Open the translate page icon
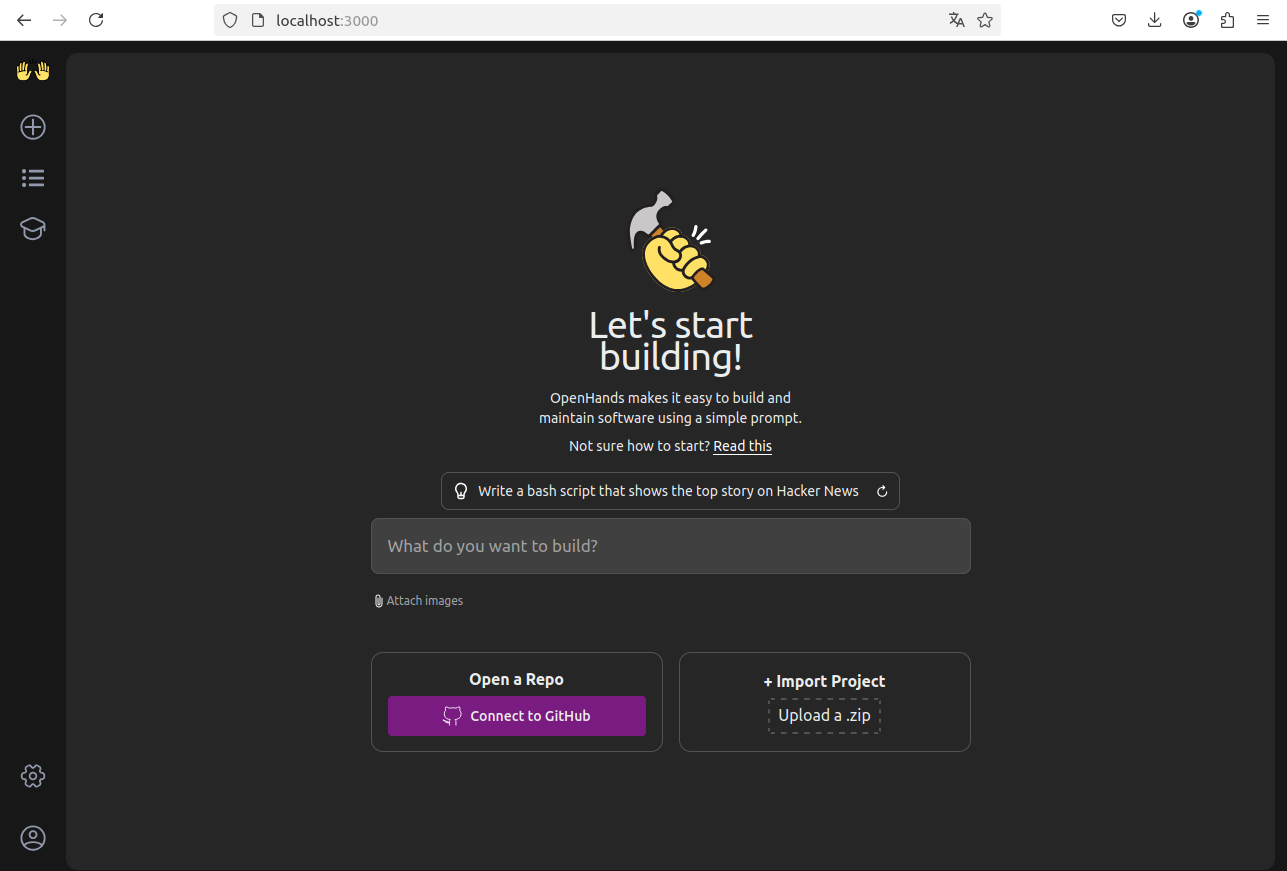Viewport: 1287px width, 871px height. coord(956,19)
